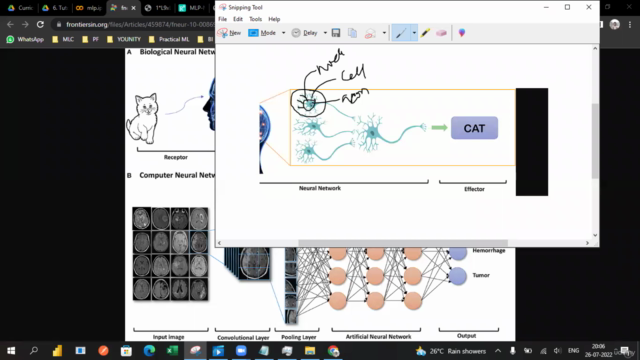Switch to the 1*L9x browser tab

pos(158,8)
